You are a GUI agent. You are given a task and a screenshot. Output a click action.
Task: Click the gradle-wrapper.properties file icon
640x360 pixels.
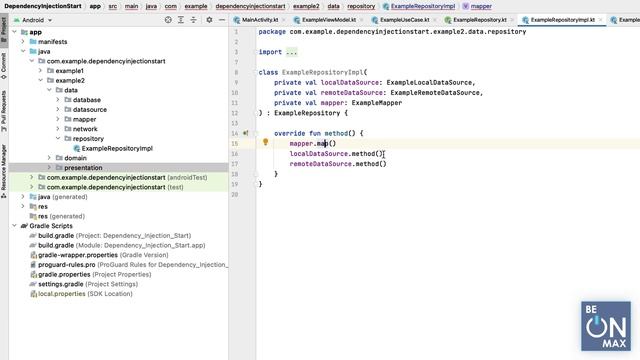tap(33, 255)
